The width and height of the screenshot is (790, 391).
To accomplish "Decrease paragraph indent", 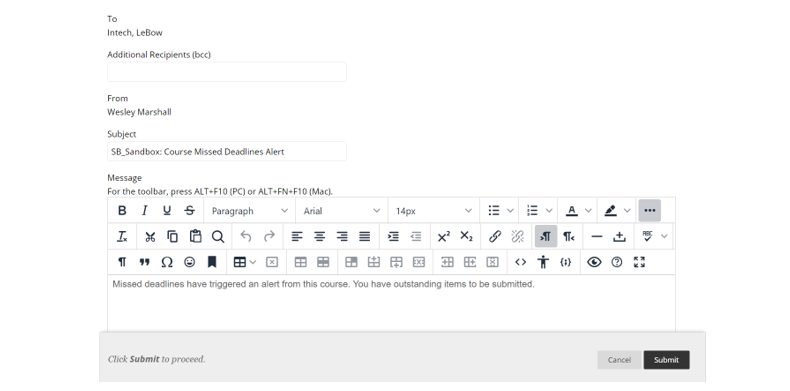I will click(416, 236).
